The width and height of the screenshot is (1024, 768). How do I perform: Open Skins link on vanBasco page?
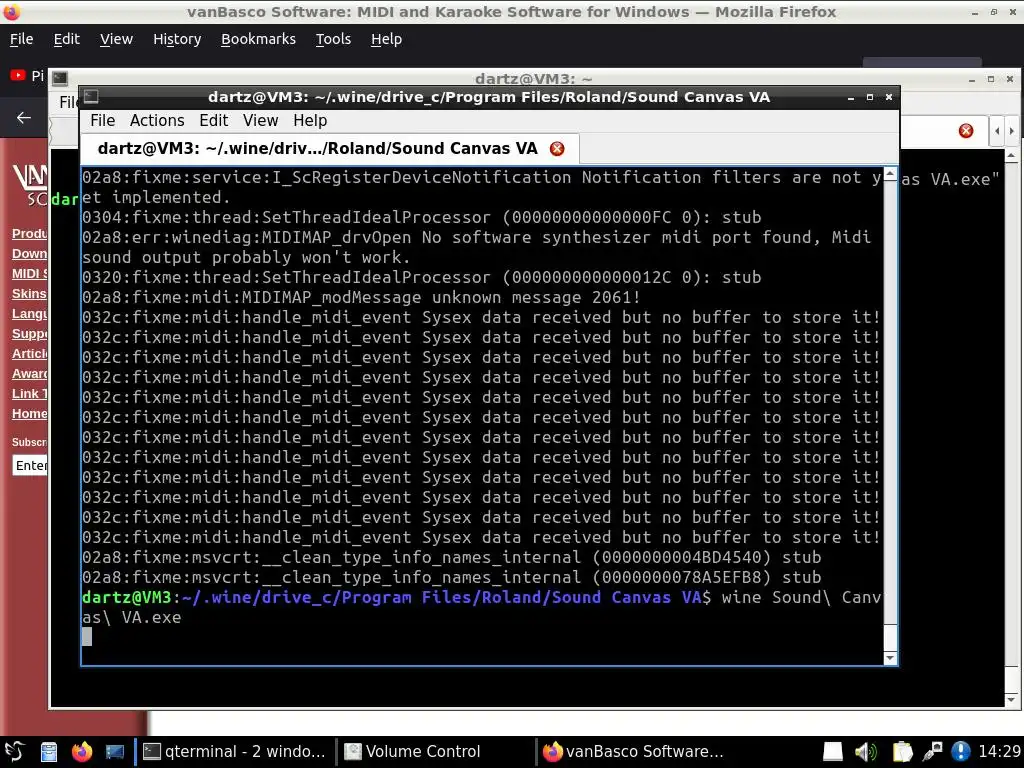point(29,294)
